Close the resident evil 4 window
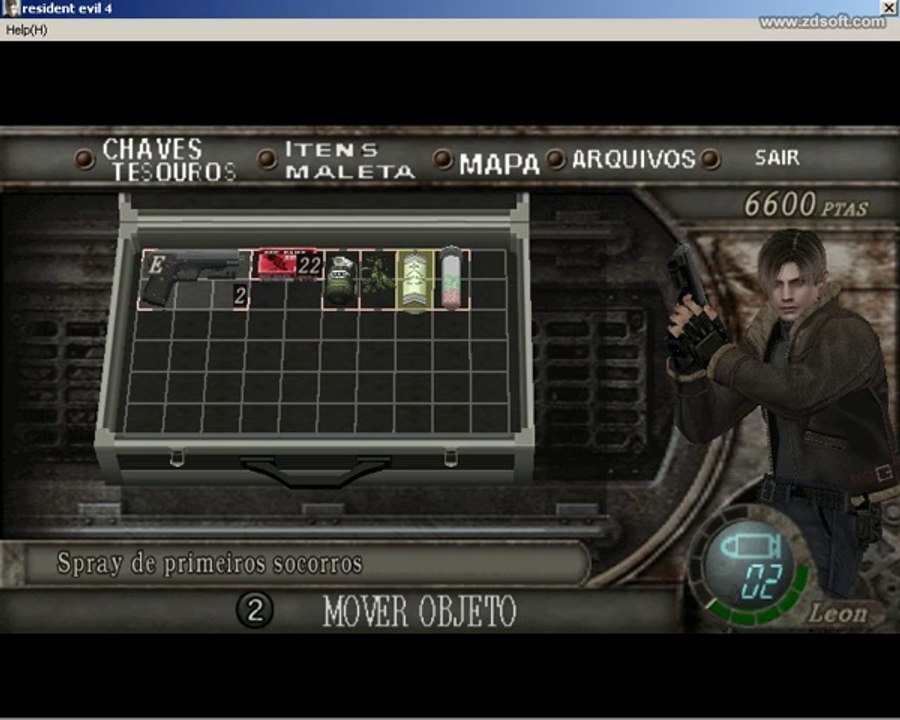Image resolution: width=900 pixels, height=720 pixels. 888,7
